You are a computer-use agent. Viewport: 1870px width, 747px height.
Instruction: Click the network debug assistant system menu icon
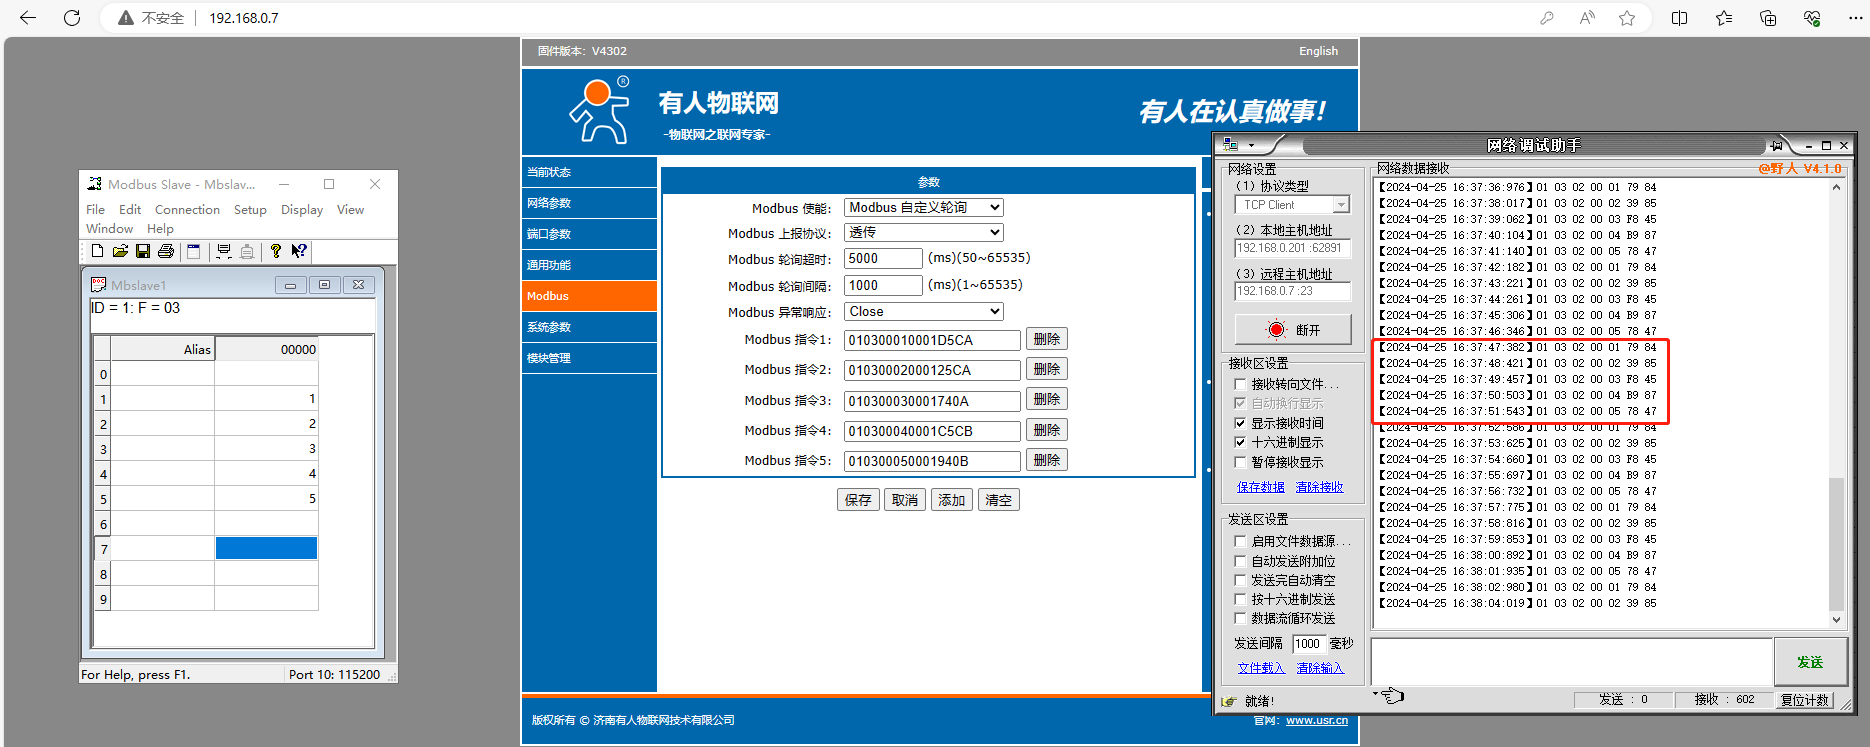click(1231, 145)
